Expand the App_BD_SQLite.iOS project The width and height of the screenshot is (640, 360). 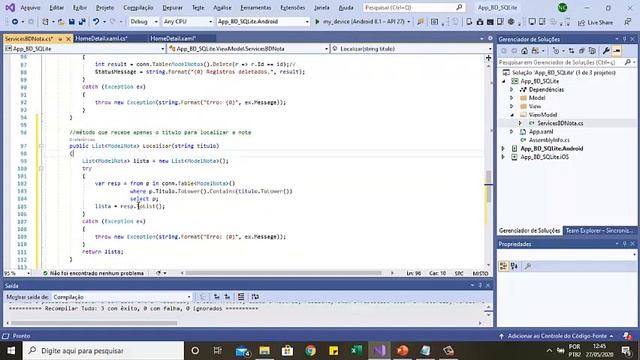(503, 157)
